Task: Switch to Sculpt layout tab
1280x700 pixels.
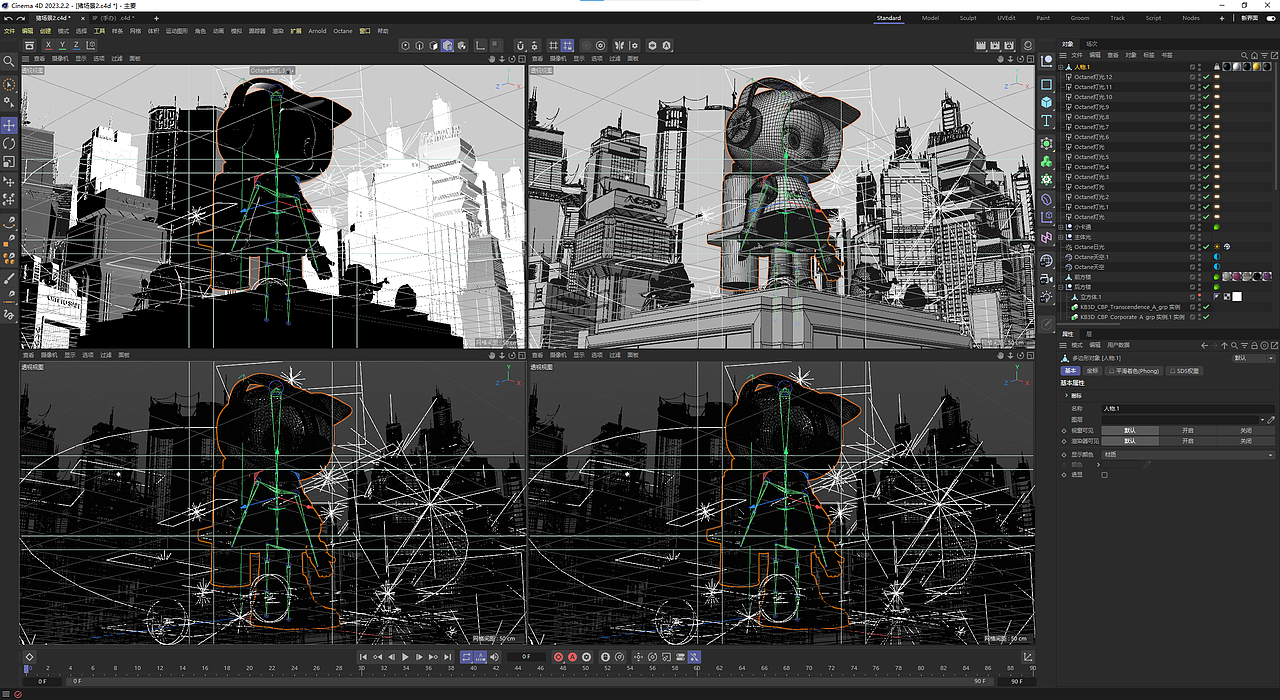Action: [968, 18]
